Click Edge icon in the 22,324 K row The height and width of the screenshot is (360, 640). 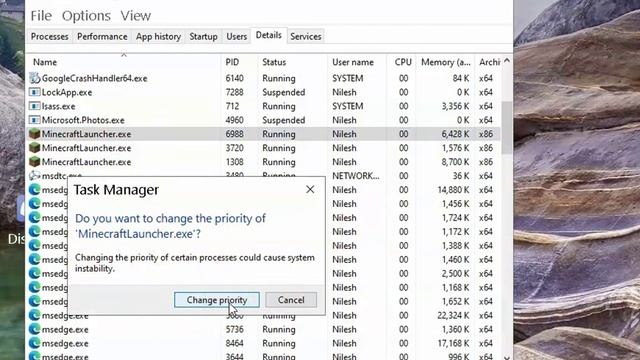click(35, 315)
